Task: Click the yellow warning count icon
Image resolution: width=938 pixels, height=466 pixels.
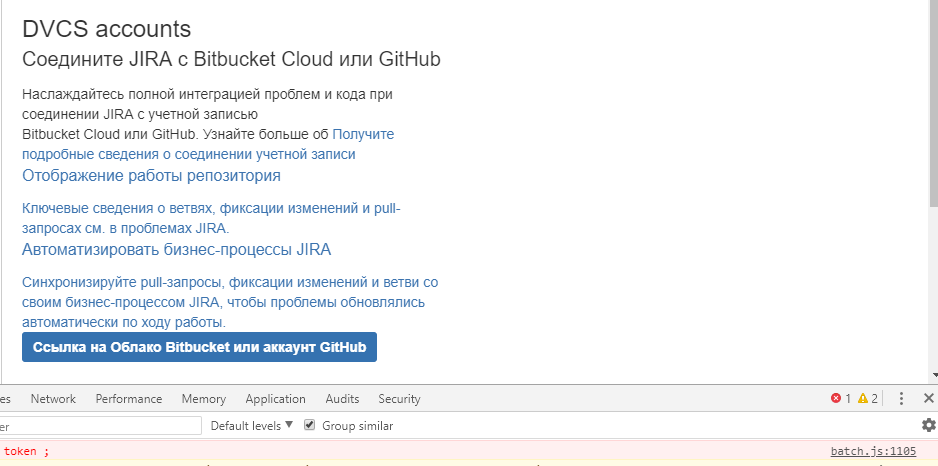Action: tap(863, 398)
